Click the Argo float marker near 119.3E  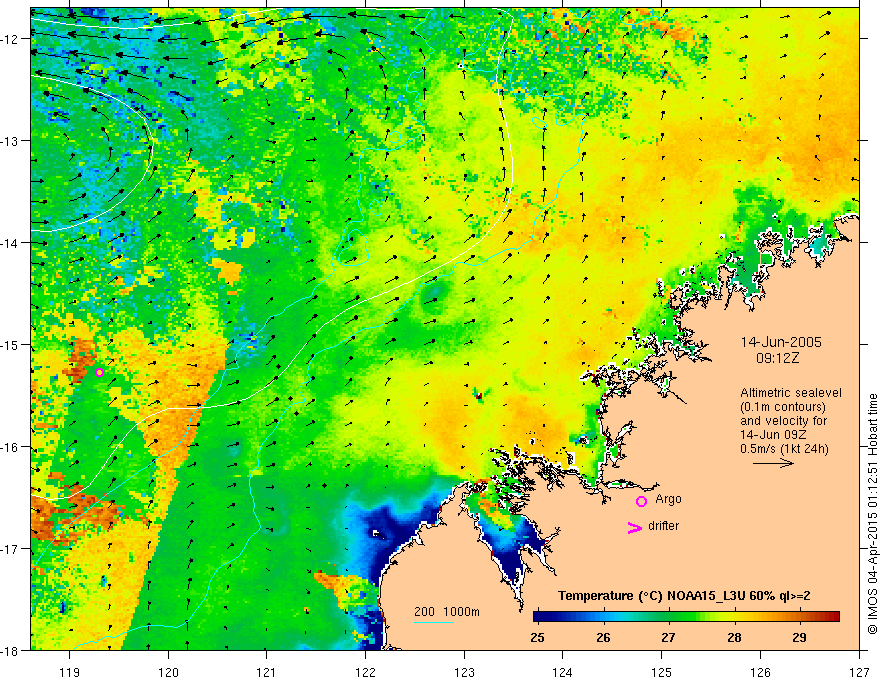pyautogui.click(x=99, y=372)
